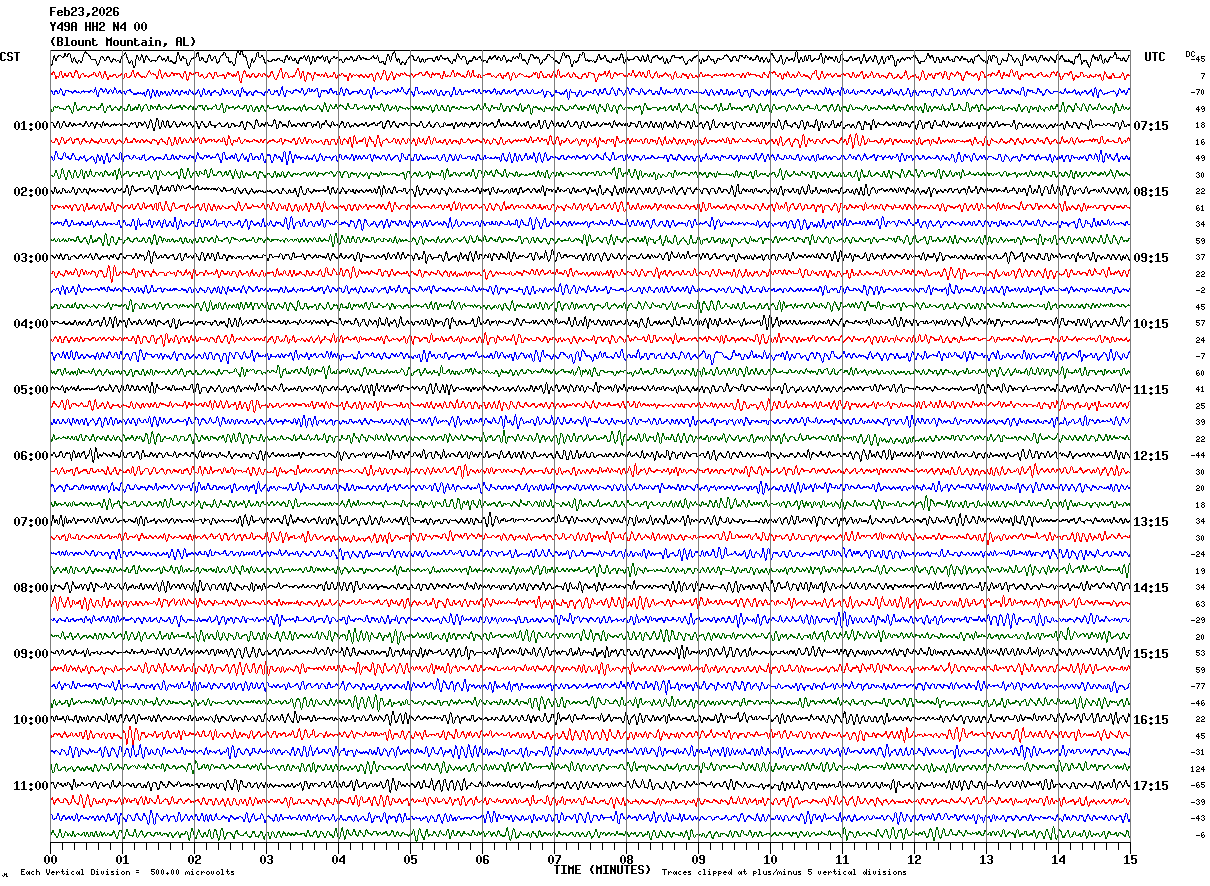Click the '15:15' UTC time label
The width and height of the screenshot is (1210, 886).
1151,654
